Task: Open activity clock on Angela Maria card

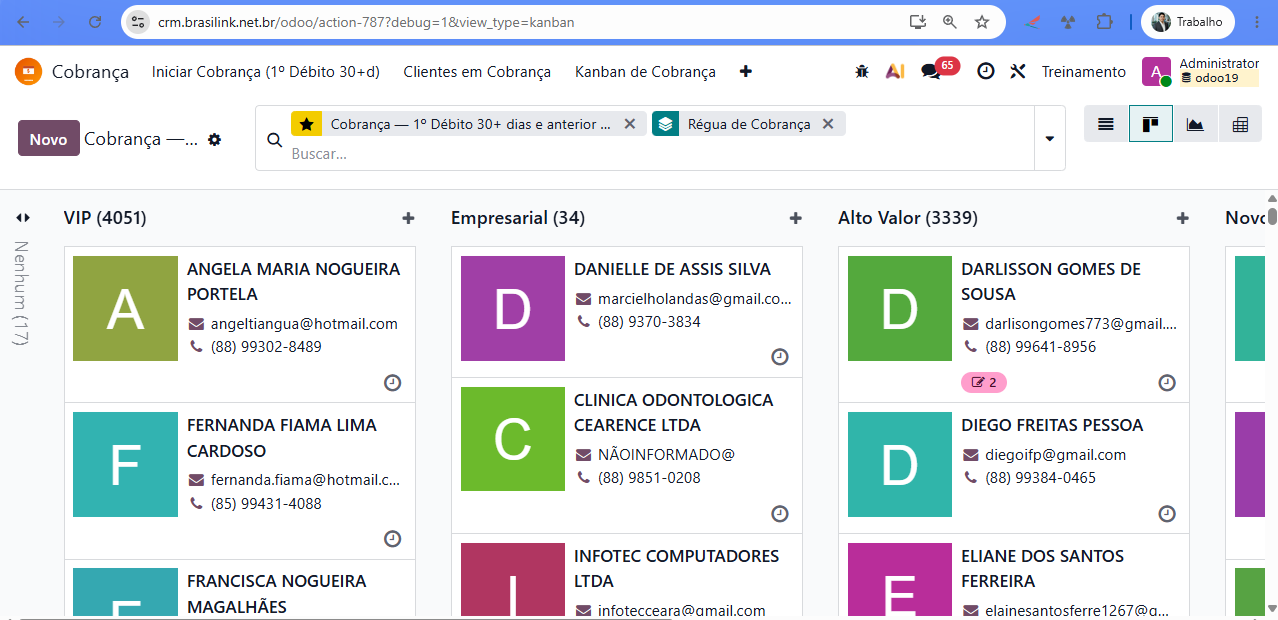Action: (x=393, y=382)
